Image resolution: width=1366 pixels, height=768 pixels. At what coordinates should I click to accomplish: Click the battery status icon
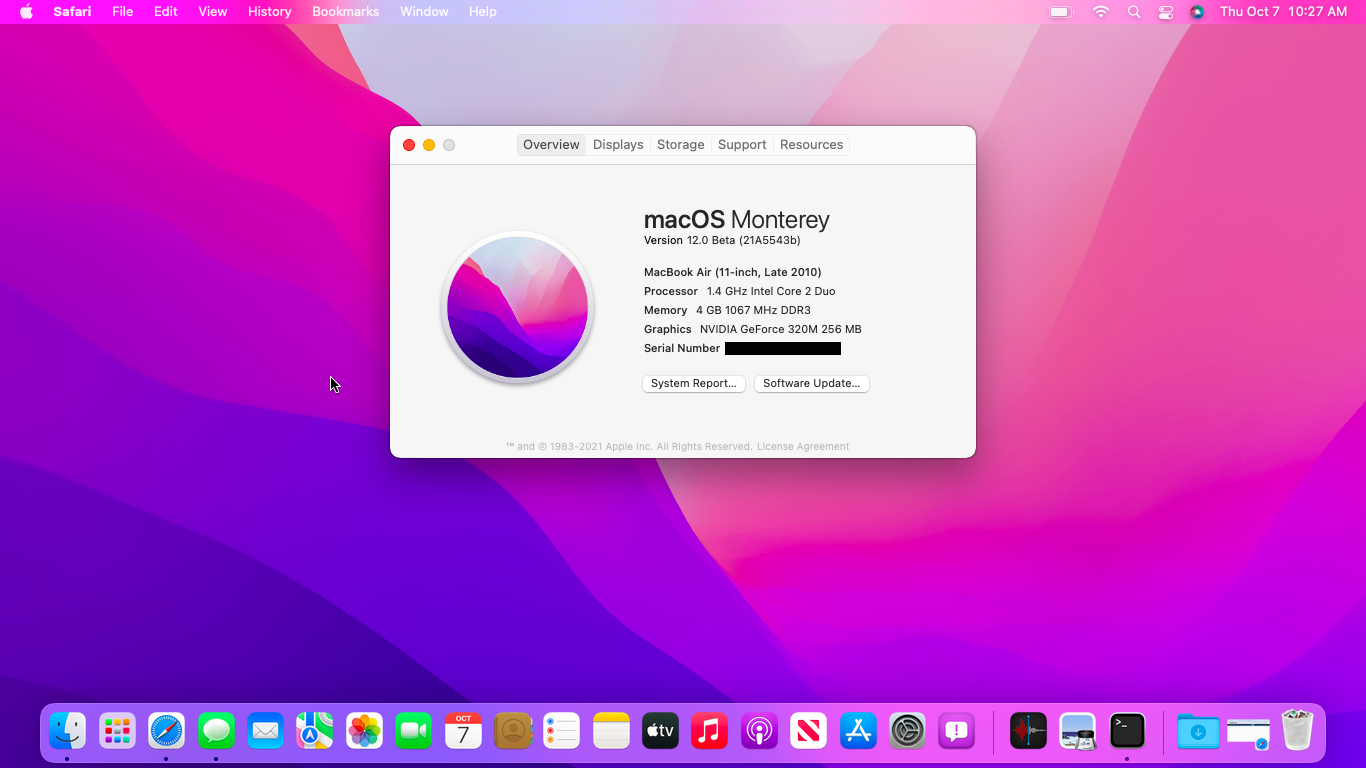click(x=1061, y=12)
